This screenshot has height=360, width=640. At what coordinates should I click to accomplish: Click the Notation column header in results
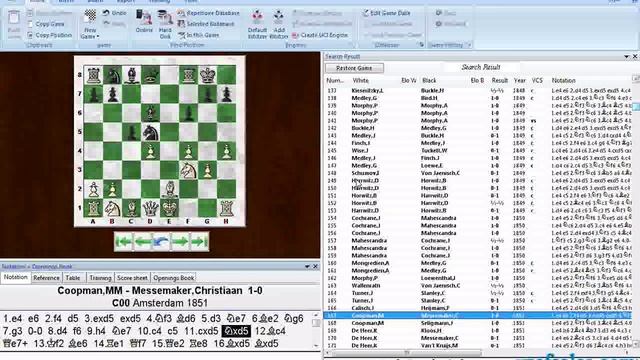564,80
